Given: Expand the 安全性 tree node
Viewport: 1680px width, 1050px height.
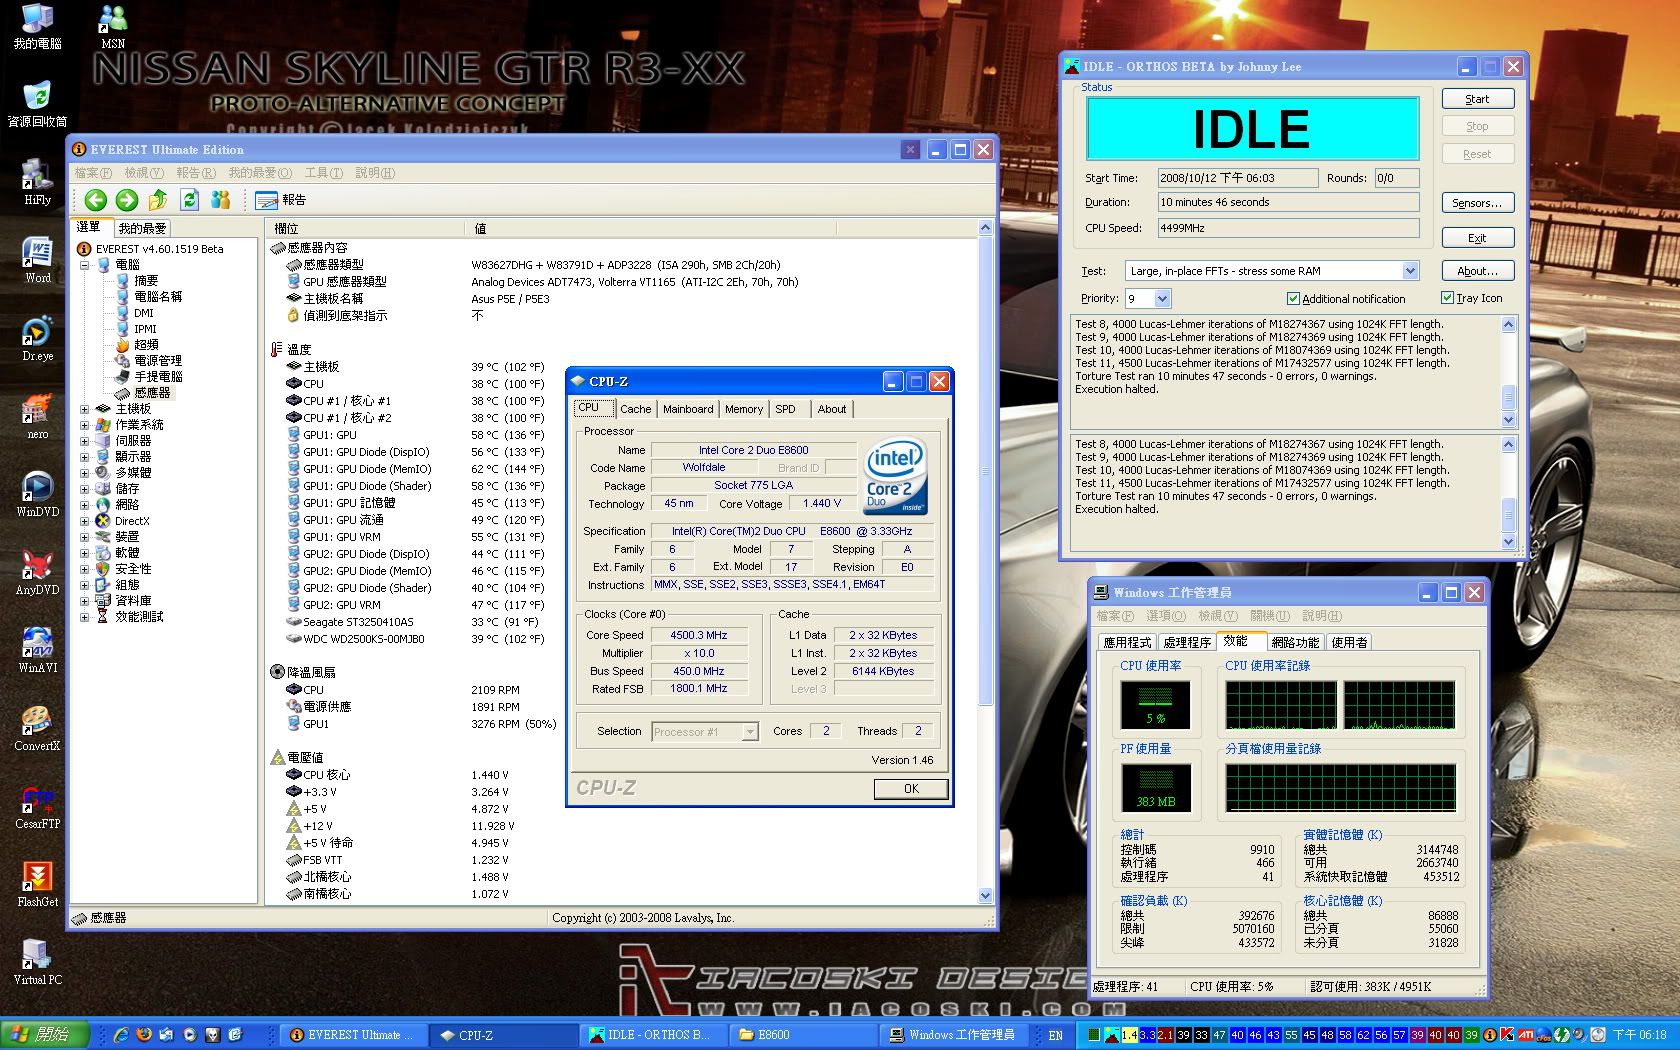Looking at the screenshot, I should (85, 569).
